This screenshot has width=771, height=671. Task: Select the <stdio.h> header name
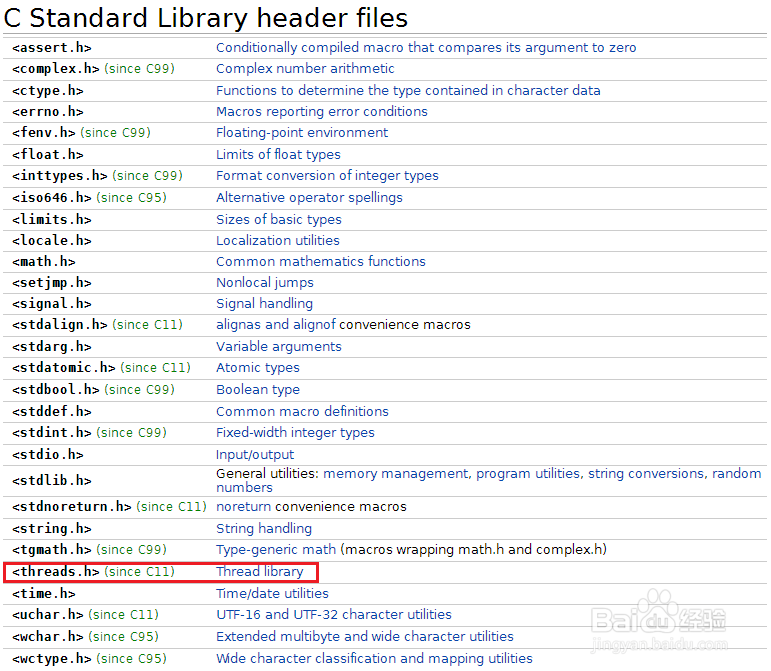(x=48, y=455)
